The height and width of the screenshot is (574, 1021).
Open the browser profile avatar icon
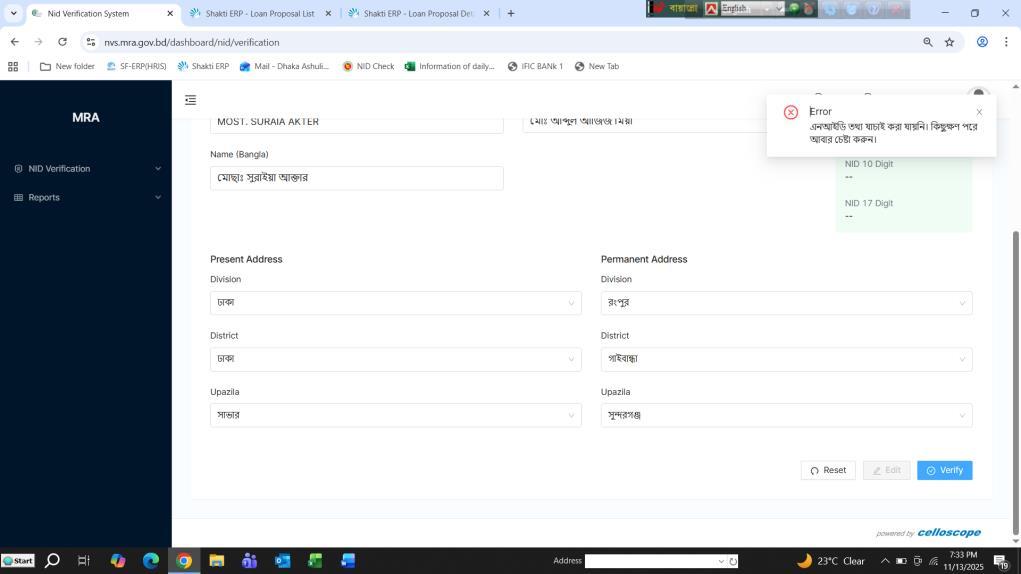(982, 42)
